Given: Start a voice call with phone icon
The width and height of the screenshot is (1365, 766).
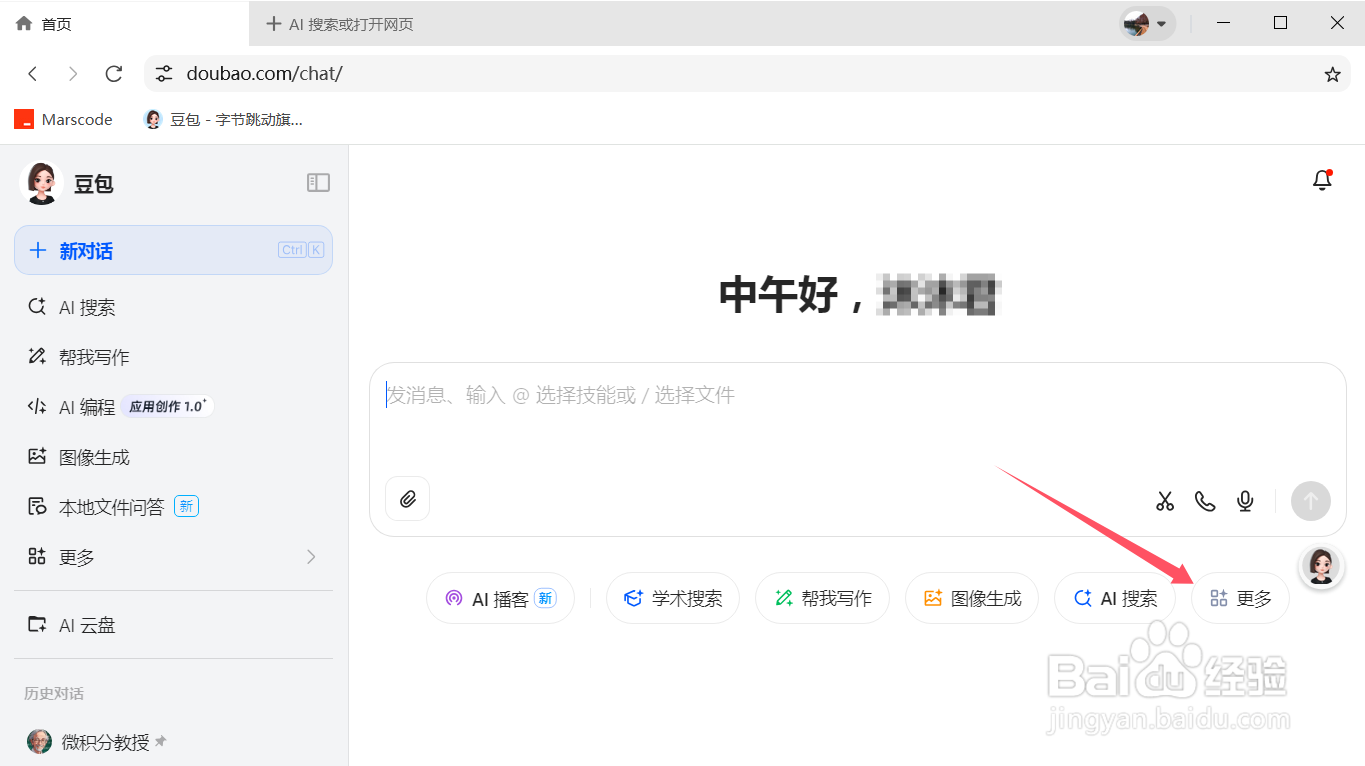Looking at the screenshot, I should pyautogui.click(x=1205, y=501).
